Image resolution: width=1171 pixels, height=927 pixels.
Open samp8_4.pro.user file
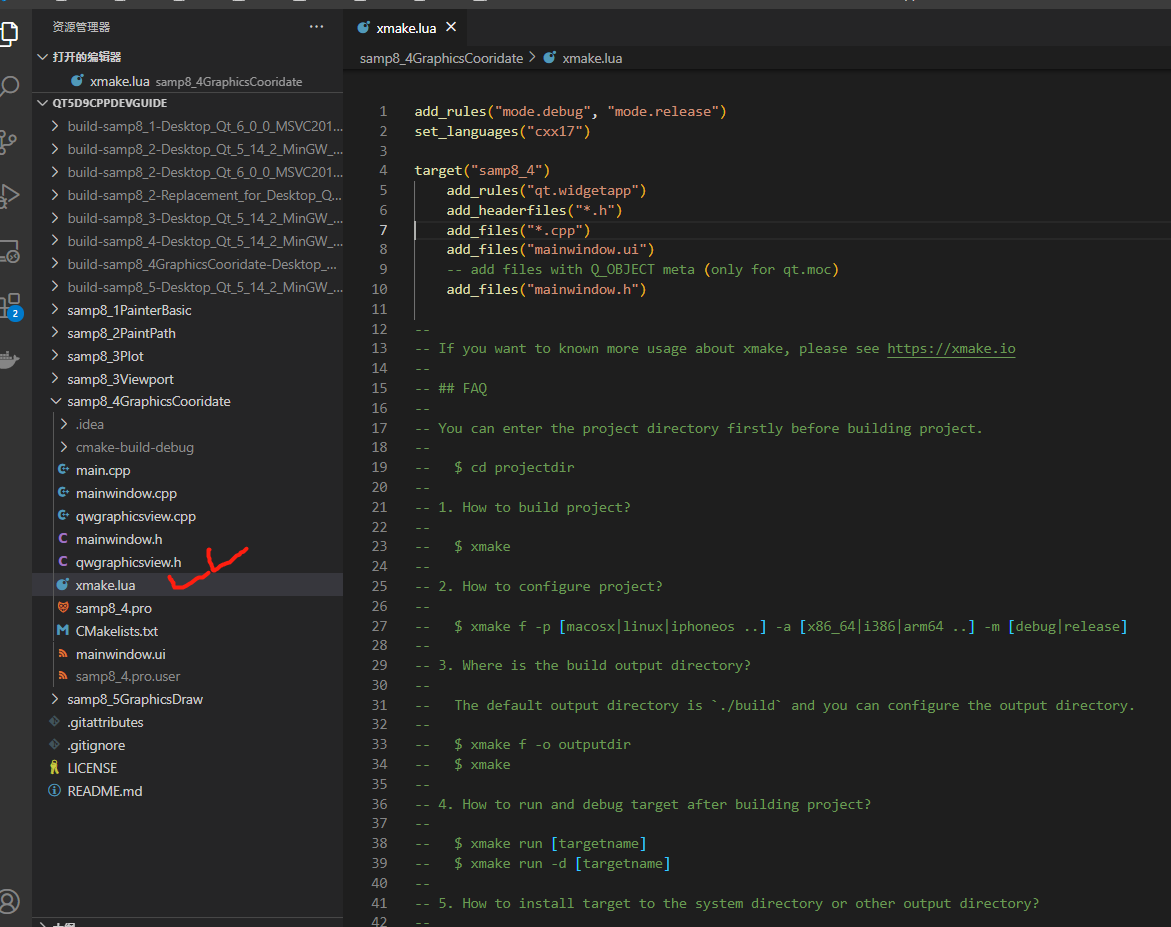(128, 677)
